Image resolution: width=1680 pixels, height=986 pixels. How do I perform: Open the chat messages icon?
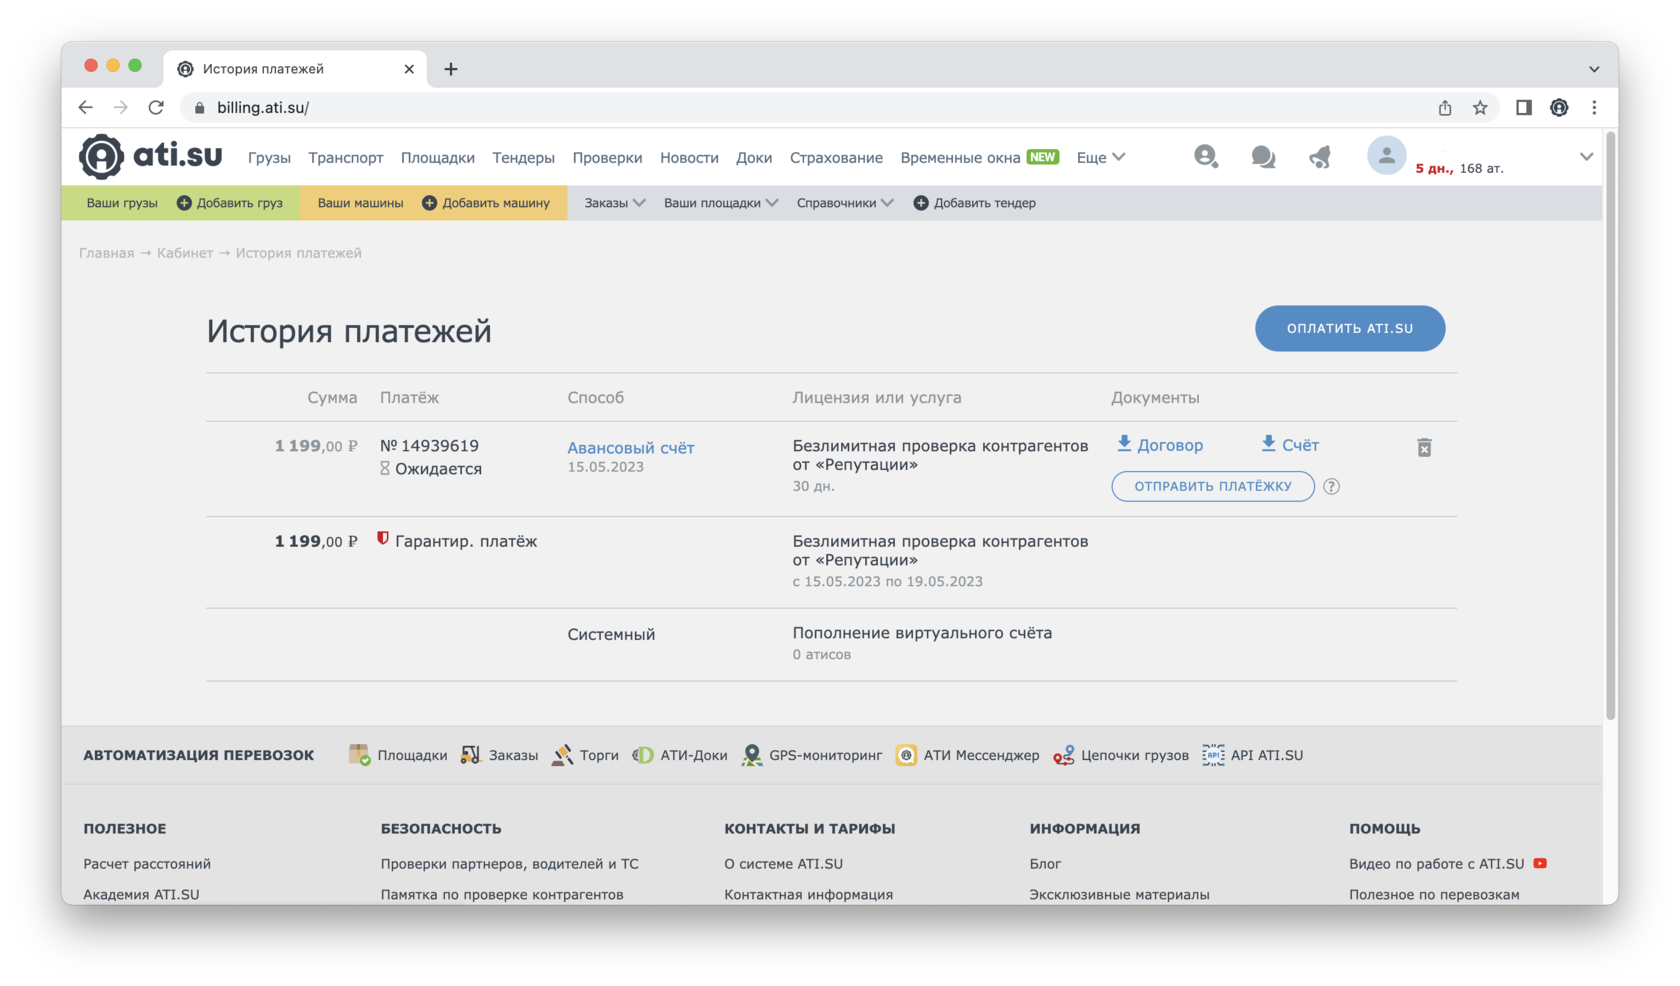click(x=1263, y=157)
